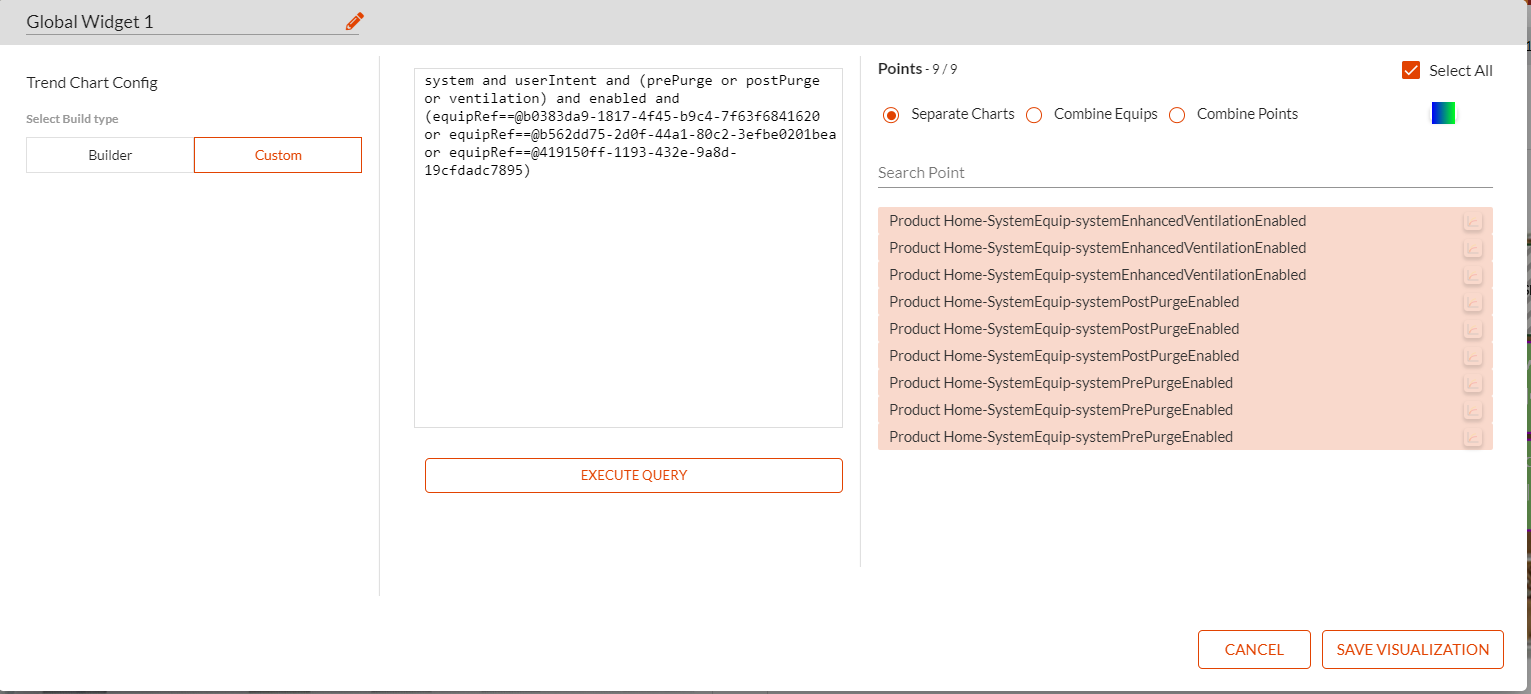Viewport: 1531px width, 694px height.
Task: Click inside the custom query text area
Action: pos(628,248)
